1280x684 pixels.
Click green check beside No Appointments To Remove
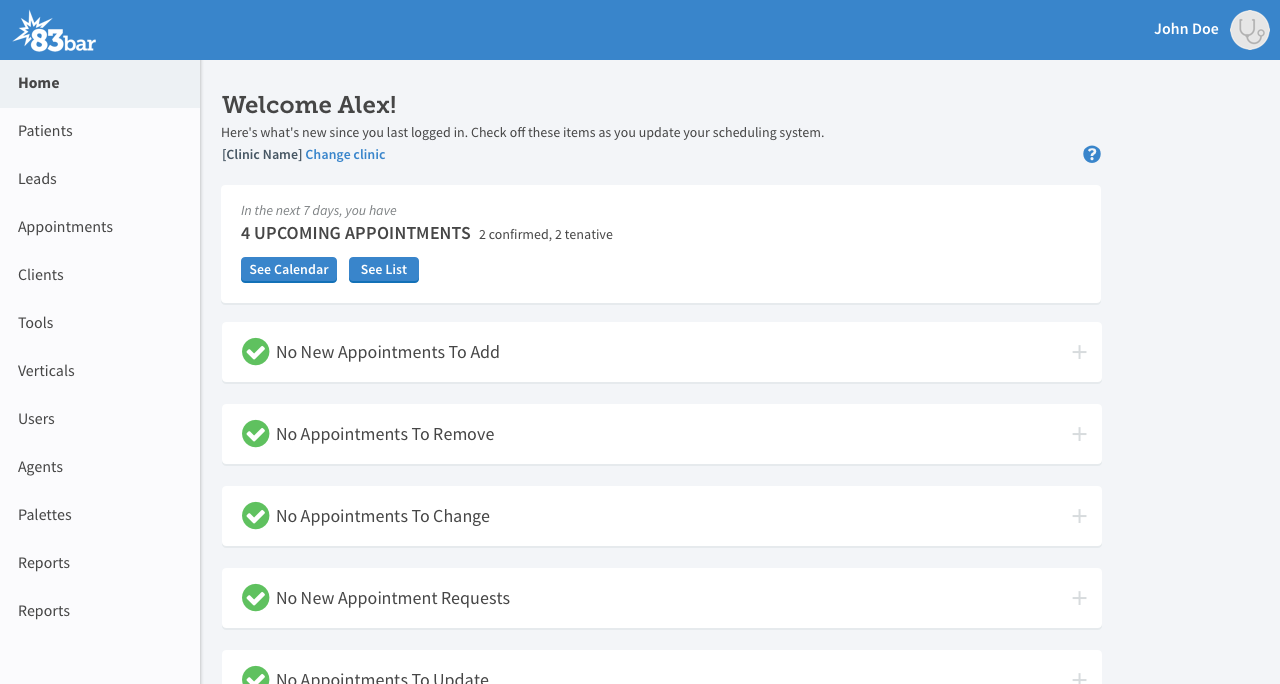tap(256, 434)
